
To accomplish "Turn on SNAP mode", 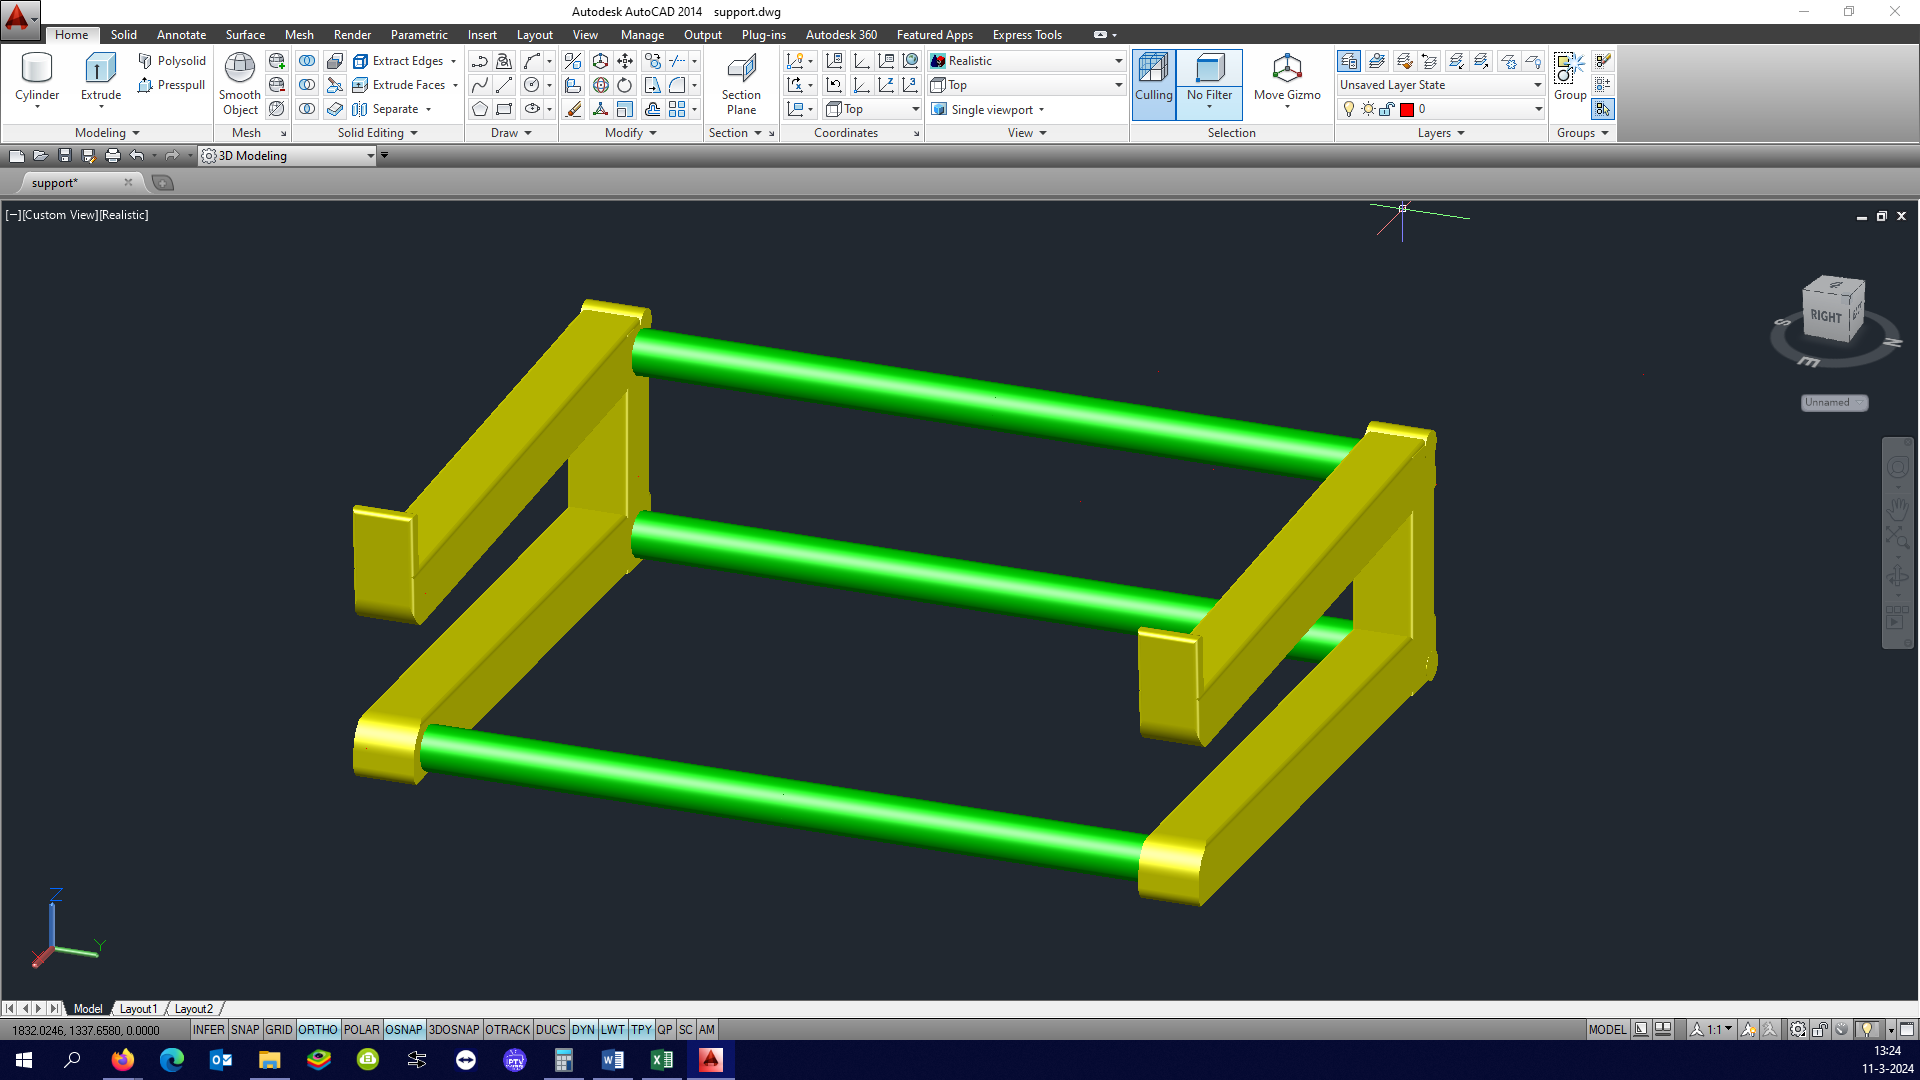I will (245, 1029).
